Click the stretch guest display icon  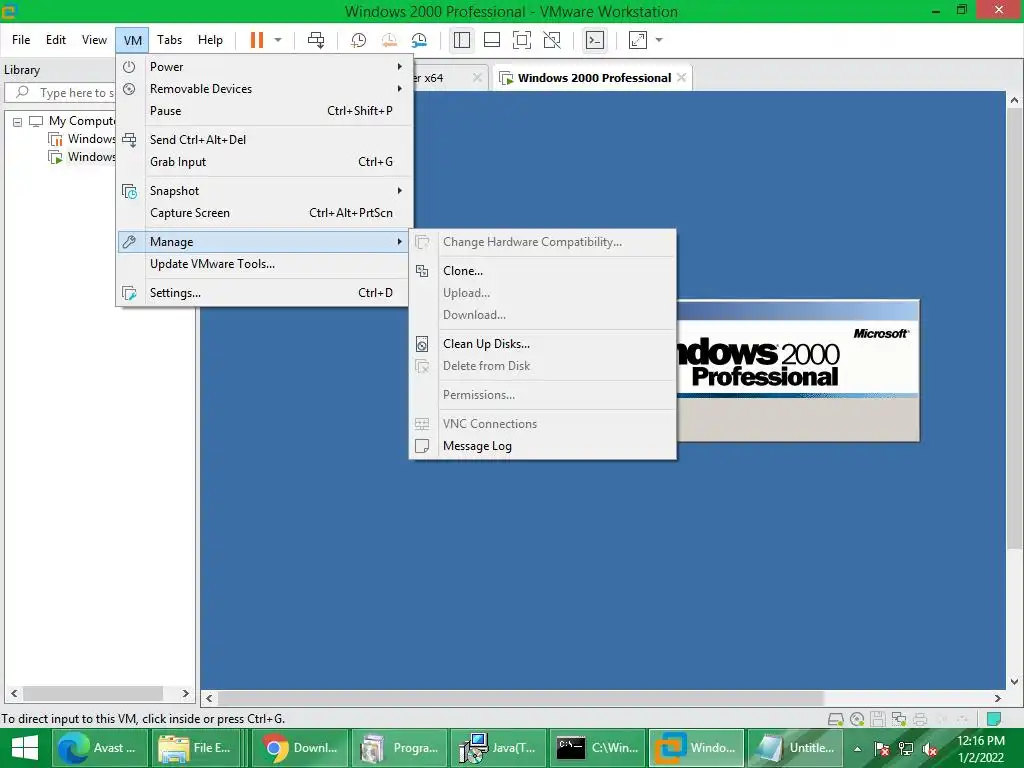point(638,40)
